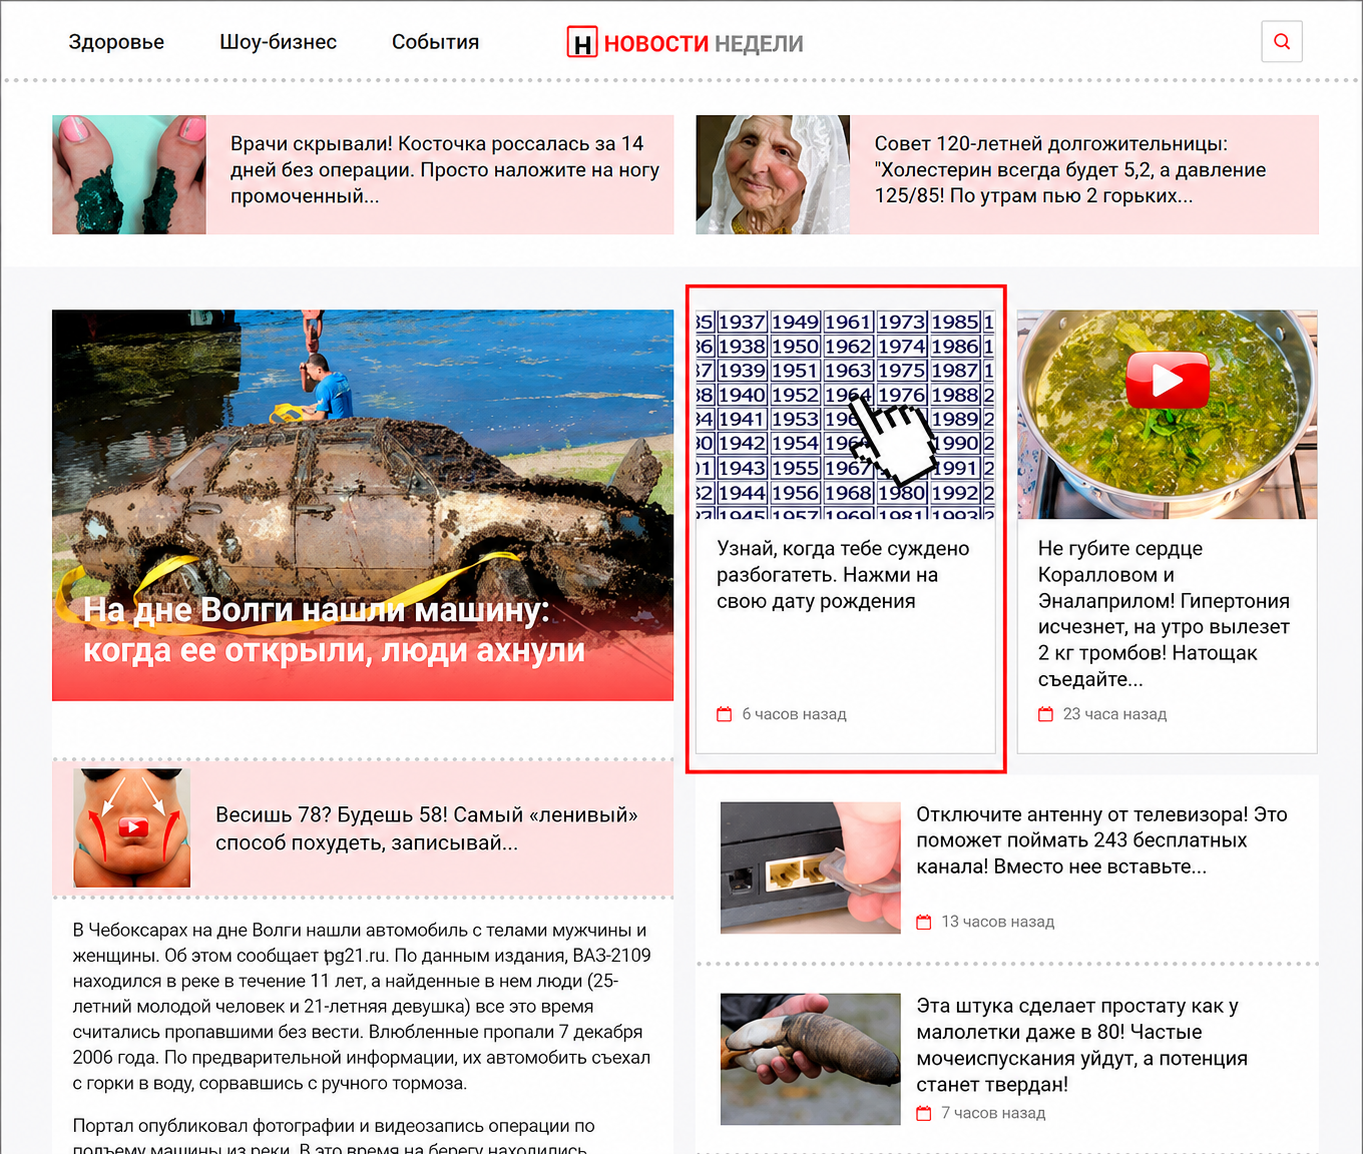Click calendar icon next to '7 часов назад'

point(924,1113)
